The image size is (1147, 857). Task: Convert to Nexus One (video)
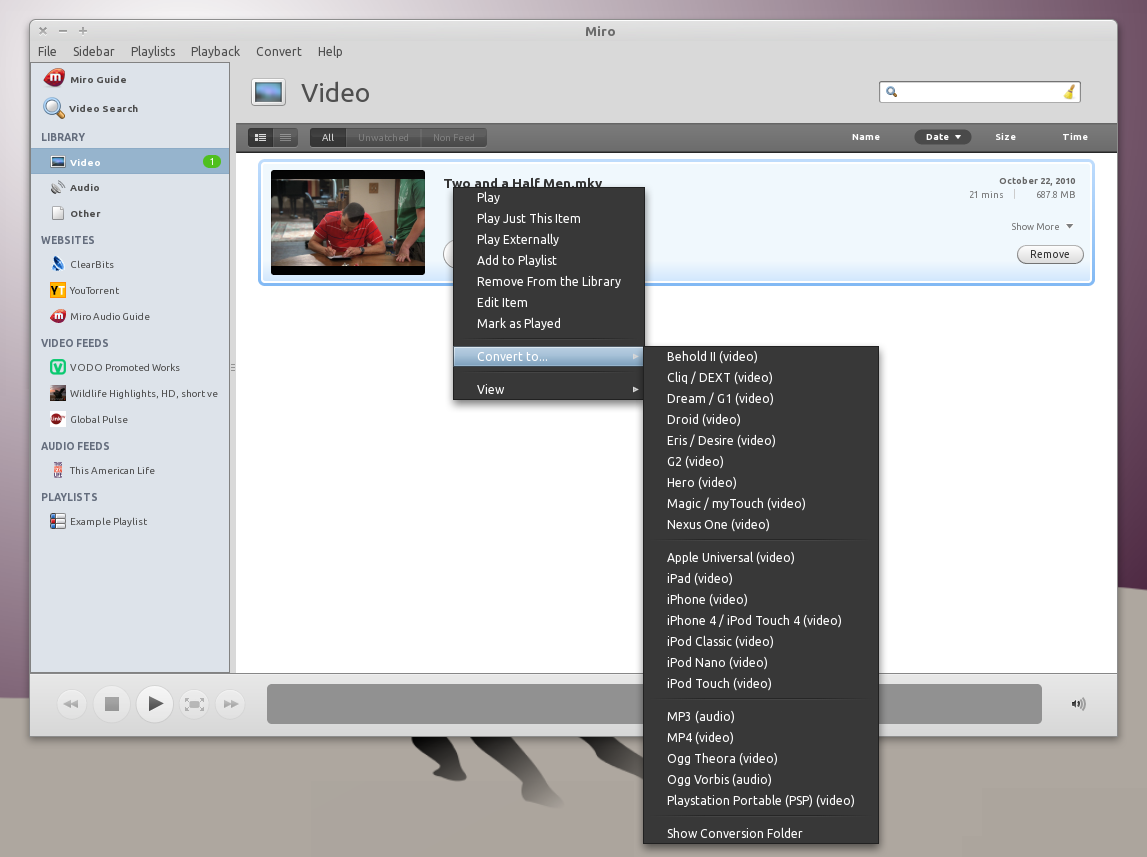tap(761, 524)
